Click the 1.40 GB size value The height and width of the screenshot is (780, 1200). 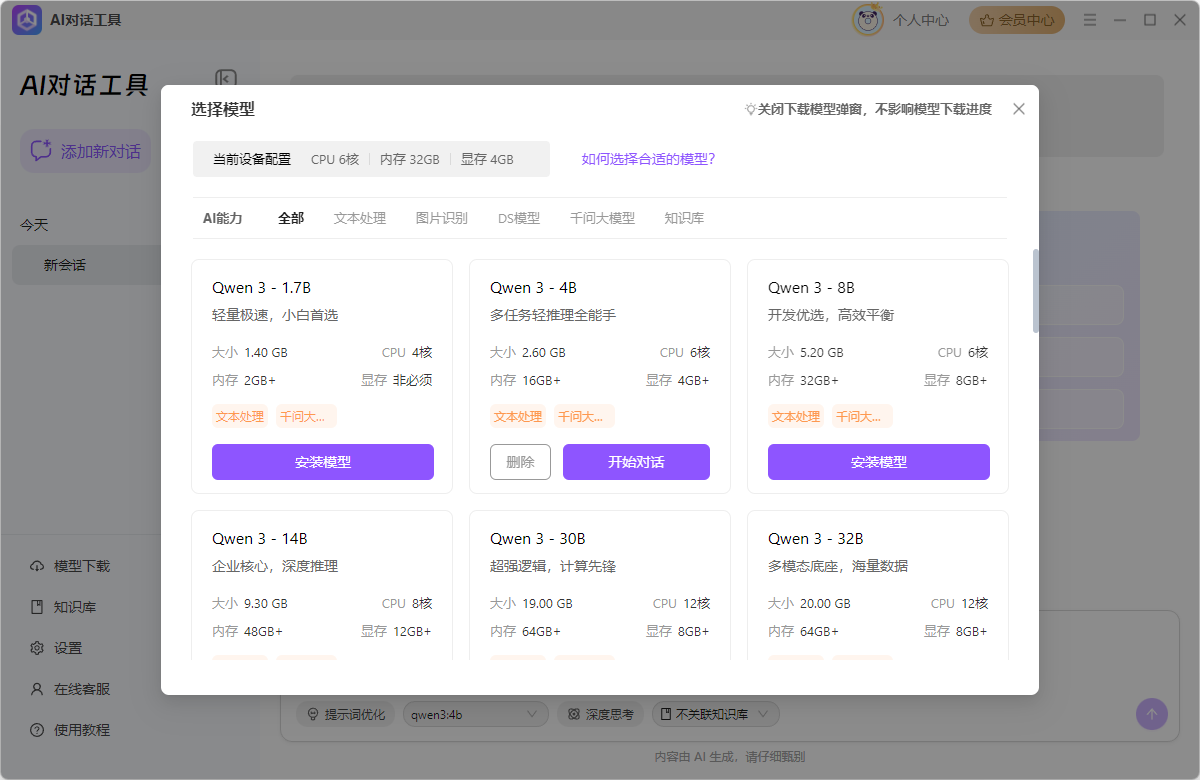(266, 353)
